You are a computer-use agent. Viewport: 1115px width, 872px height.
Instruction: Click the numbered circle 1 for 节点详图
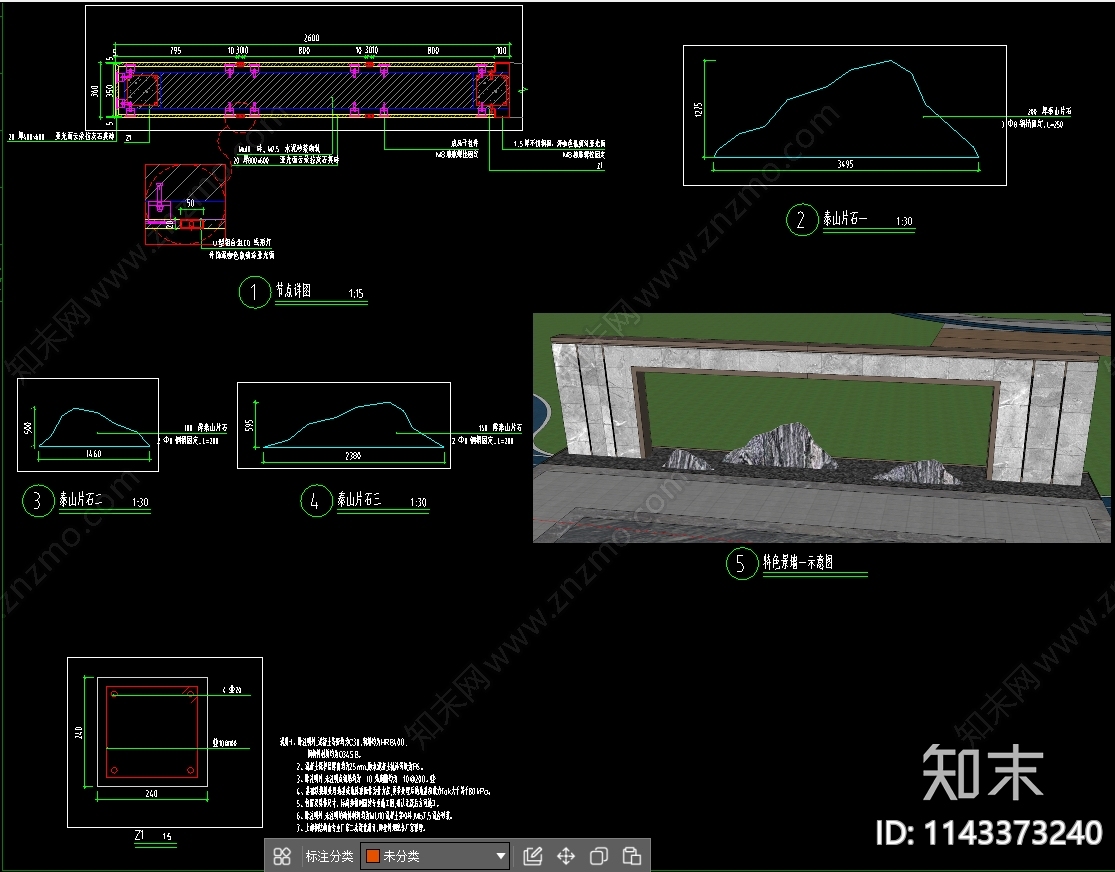pos(254,292)
